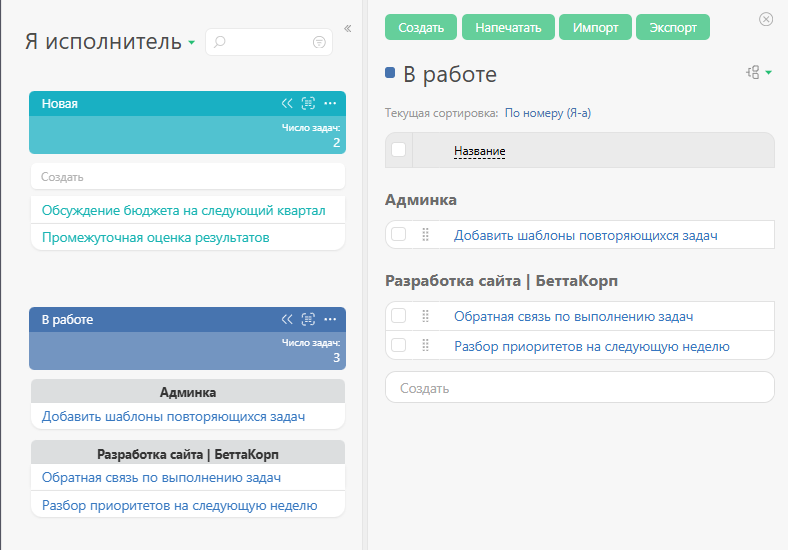Click the task count 2 in Новая

coord(336,143)
